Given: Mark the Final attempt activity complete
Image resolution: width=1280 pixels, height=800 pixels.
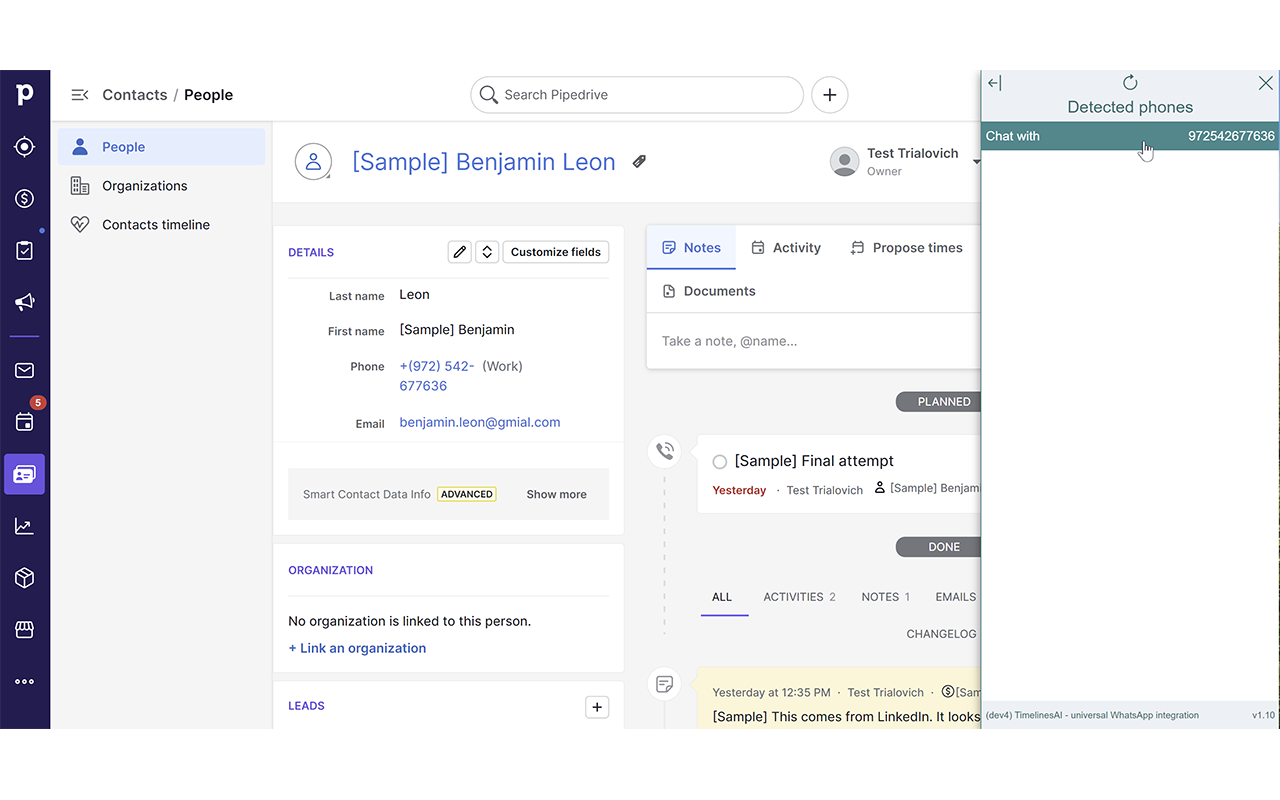Looking at the screenshot, I should pyautogui.click(x=719, y=461).
